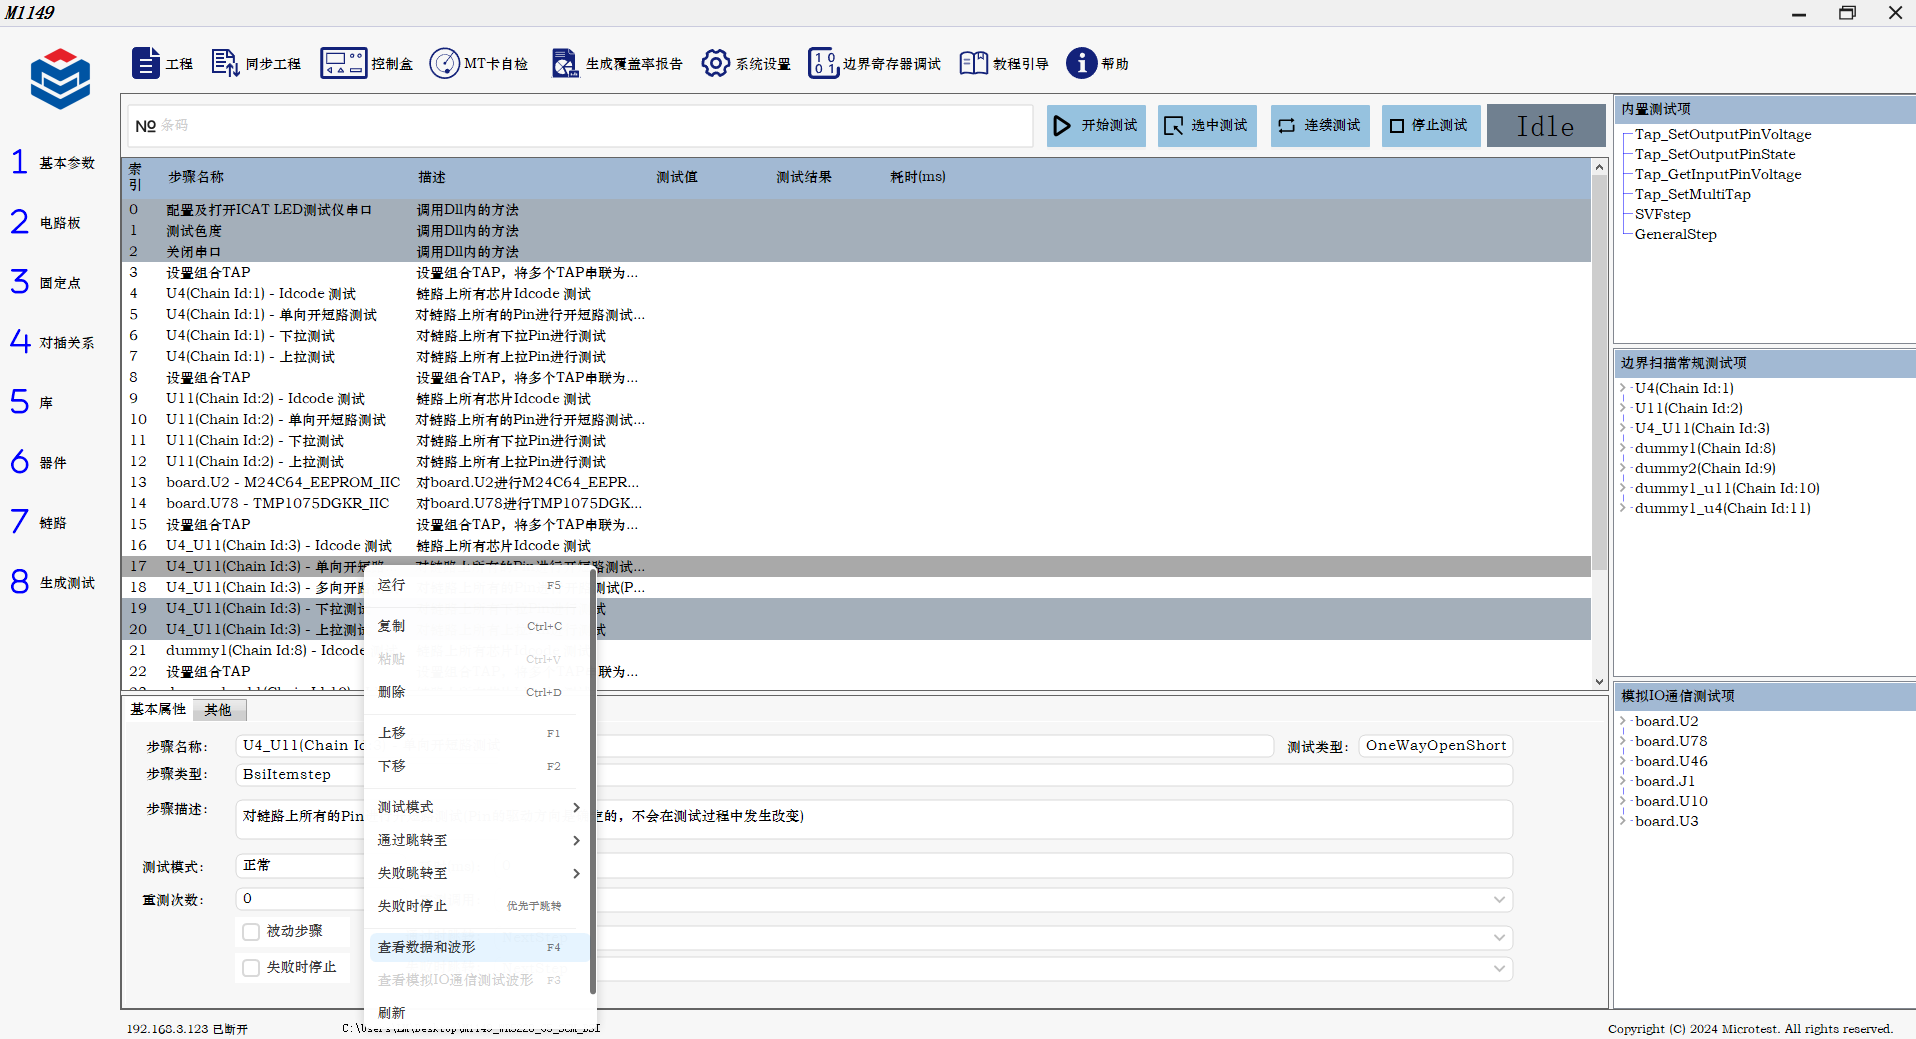The height and width of the screenshot is (1039, 1916).
Task: Choose 删除 in context menu
Action: pyautogui.click(x=479, y=692)
